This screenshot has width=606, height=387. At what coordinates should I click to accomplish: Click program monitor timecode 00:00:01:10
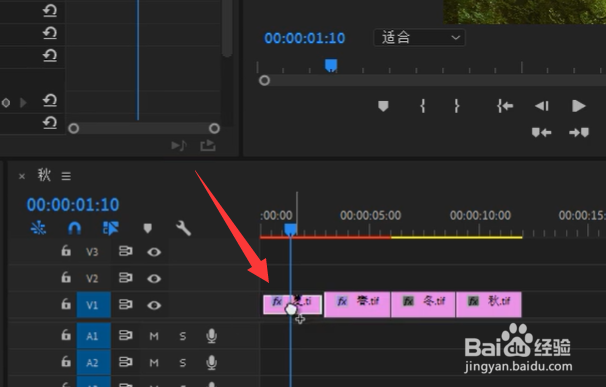305,38
